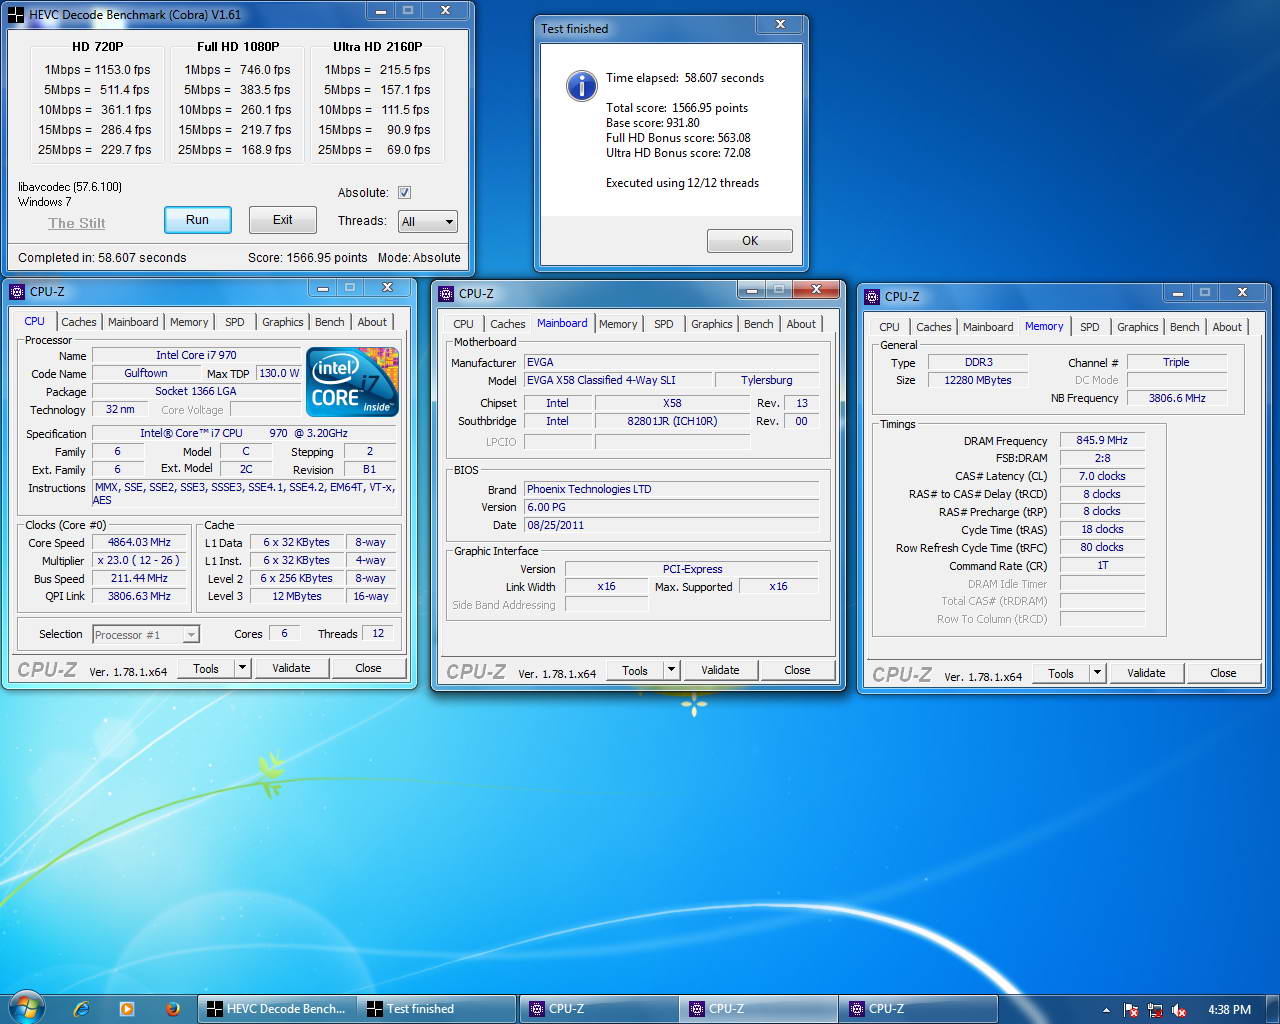
Task: Click Tools button in Mainboard CPU-Z window
Action: coord(635,670)
